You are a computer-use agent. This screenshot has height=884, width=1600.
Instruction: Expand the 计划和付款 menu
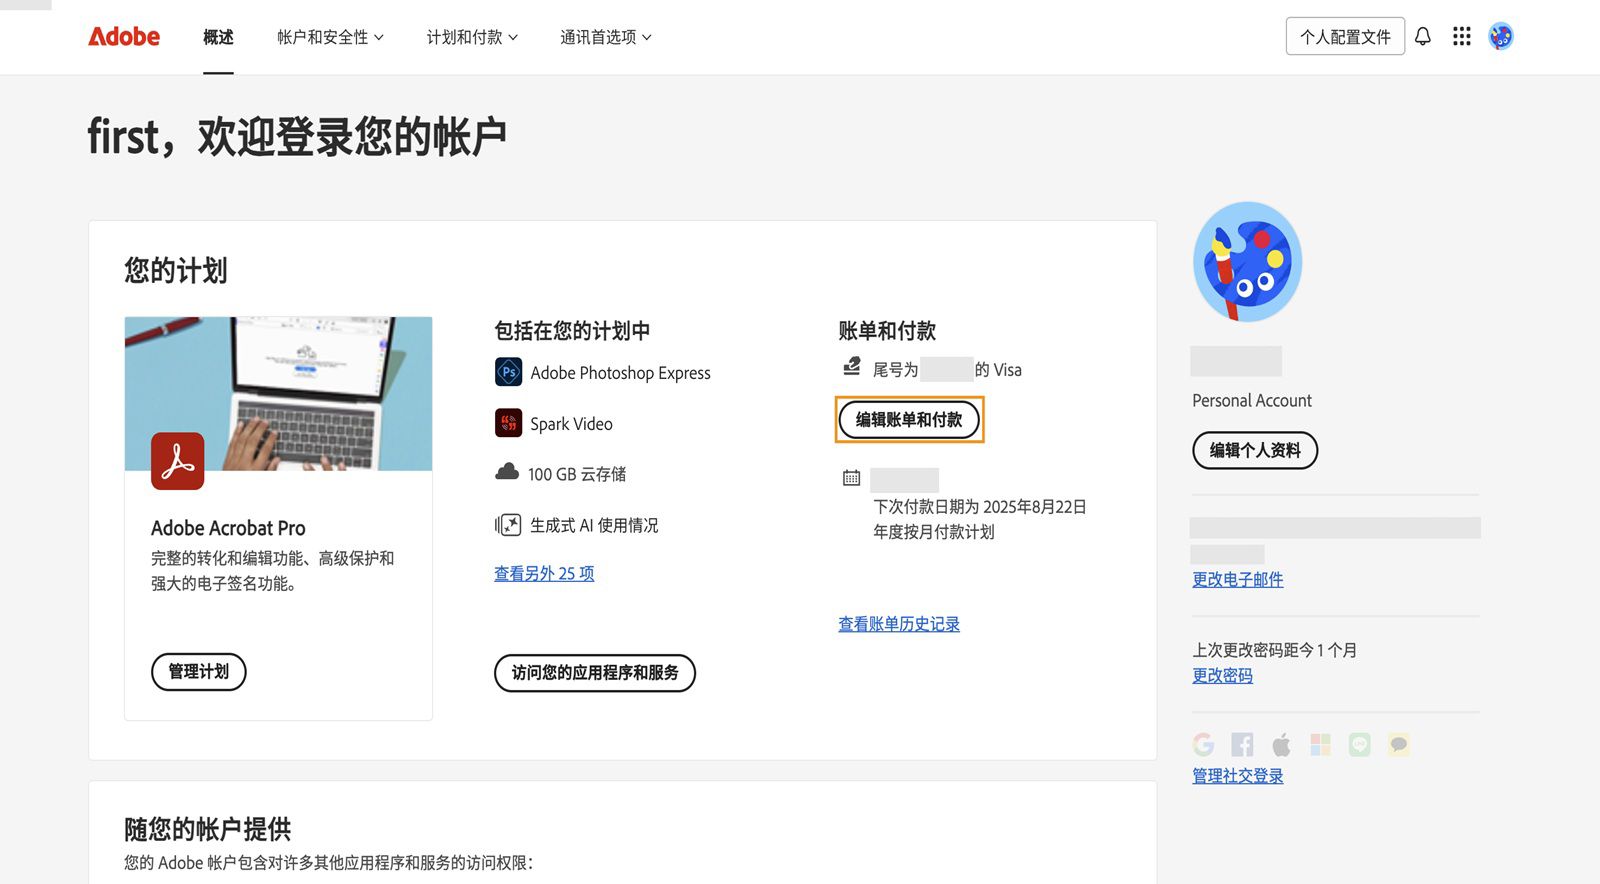click(472, 37)
